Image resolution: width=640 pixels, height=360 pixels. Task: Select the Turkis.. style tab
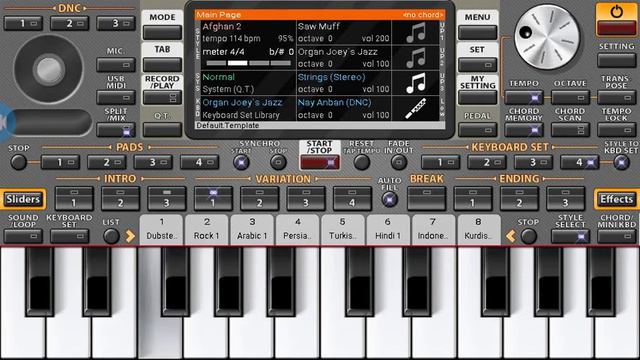click(x=342, y=229)
